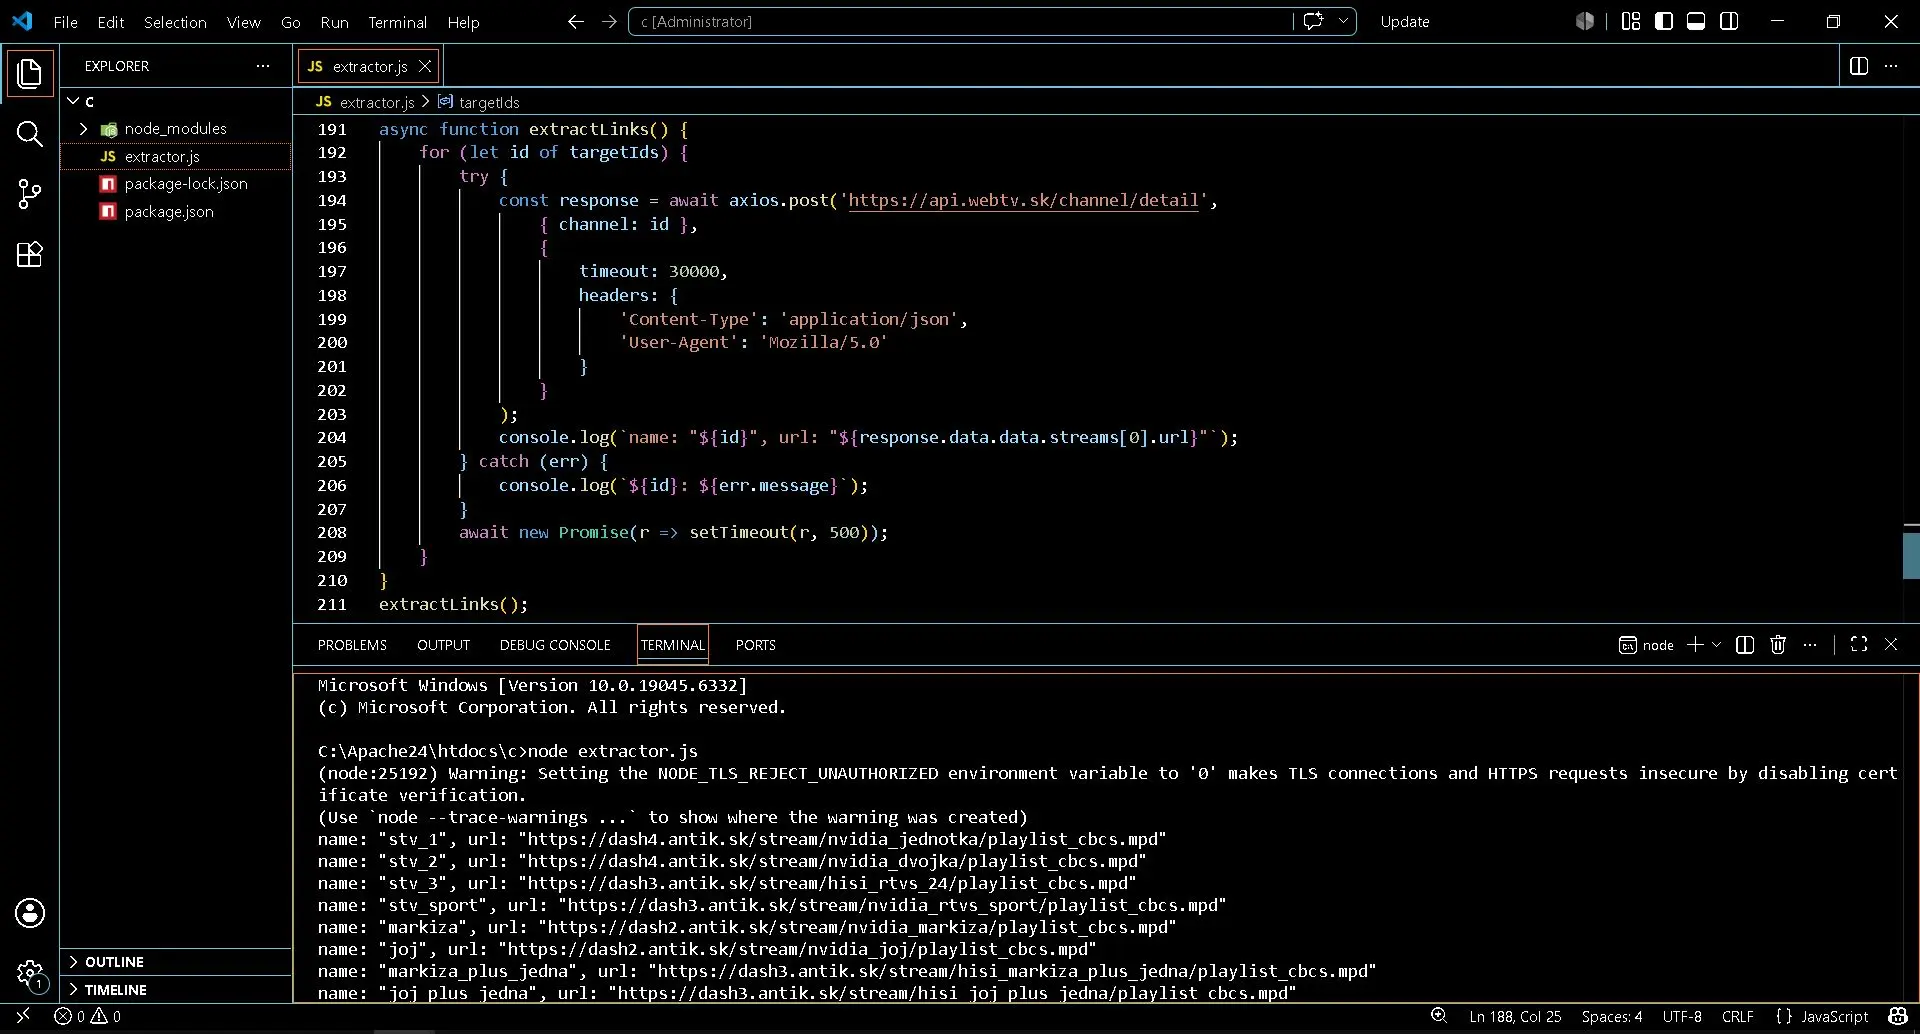Open the Edit menu
Screen dimensions: 1920x1034
tap(111, 22)
